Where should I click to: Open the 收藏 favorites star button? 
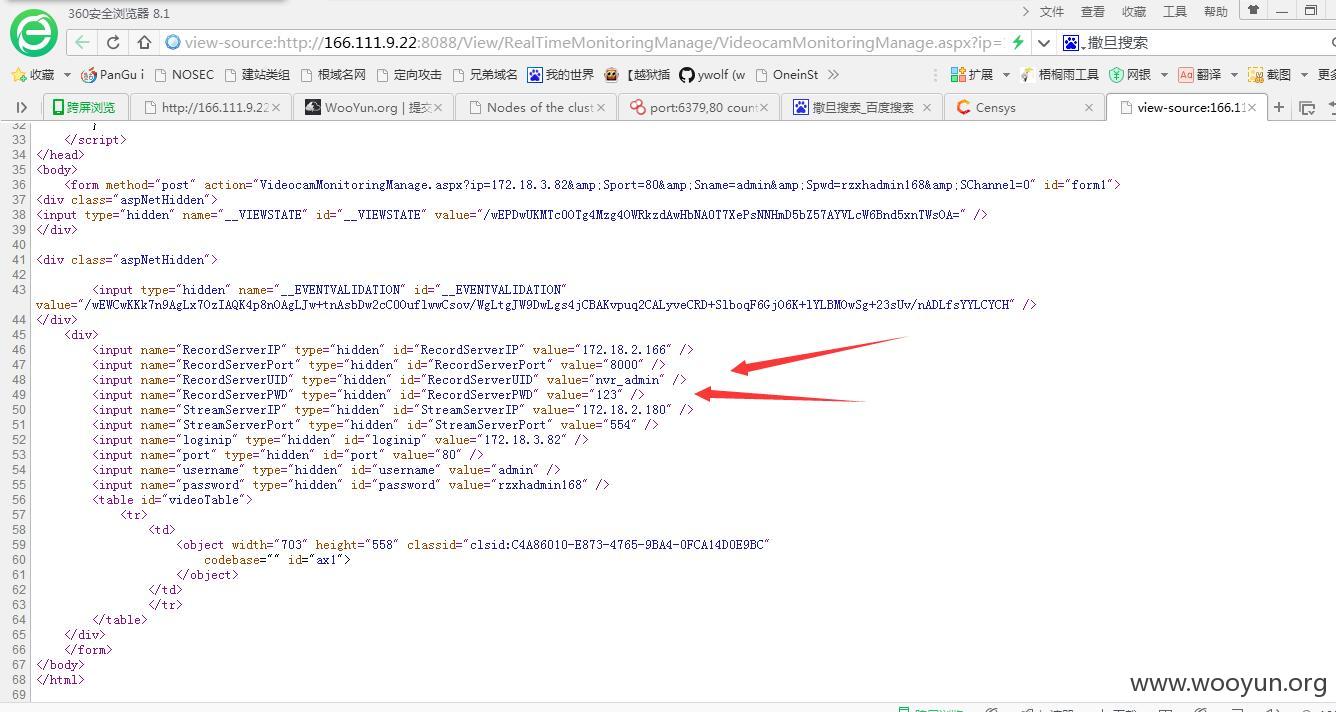pos(33,75)
